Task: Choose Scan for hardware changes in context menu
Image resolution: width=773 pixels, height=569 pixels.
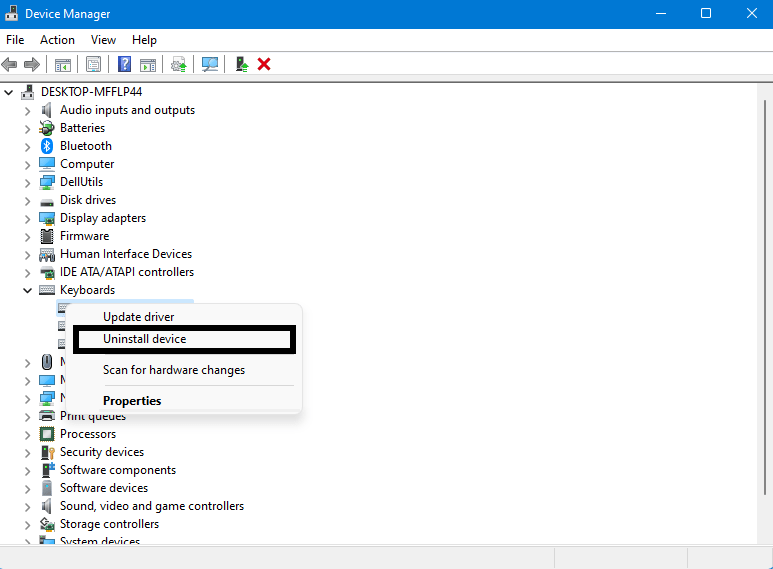Action: coord(174,370)
